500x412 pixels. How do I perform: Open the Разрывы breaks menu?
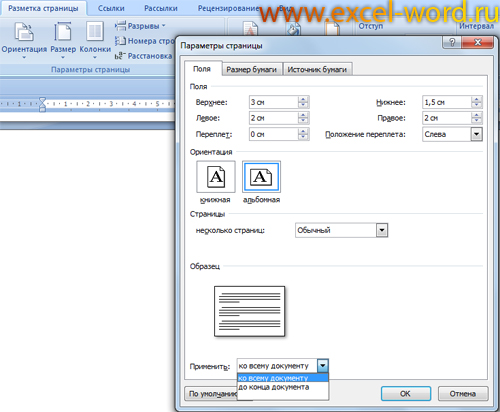pos(140,26)
